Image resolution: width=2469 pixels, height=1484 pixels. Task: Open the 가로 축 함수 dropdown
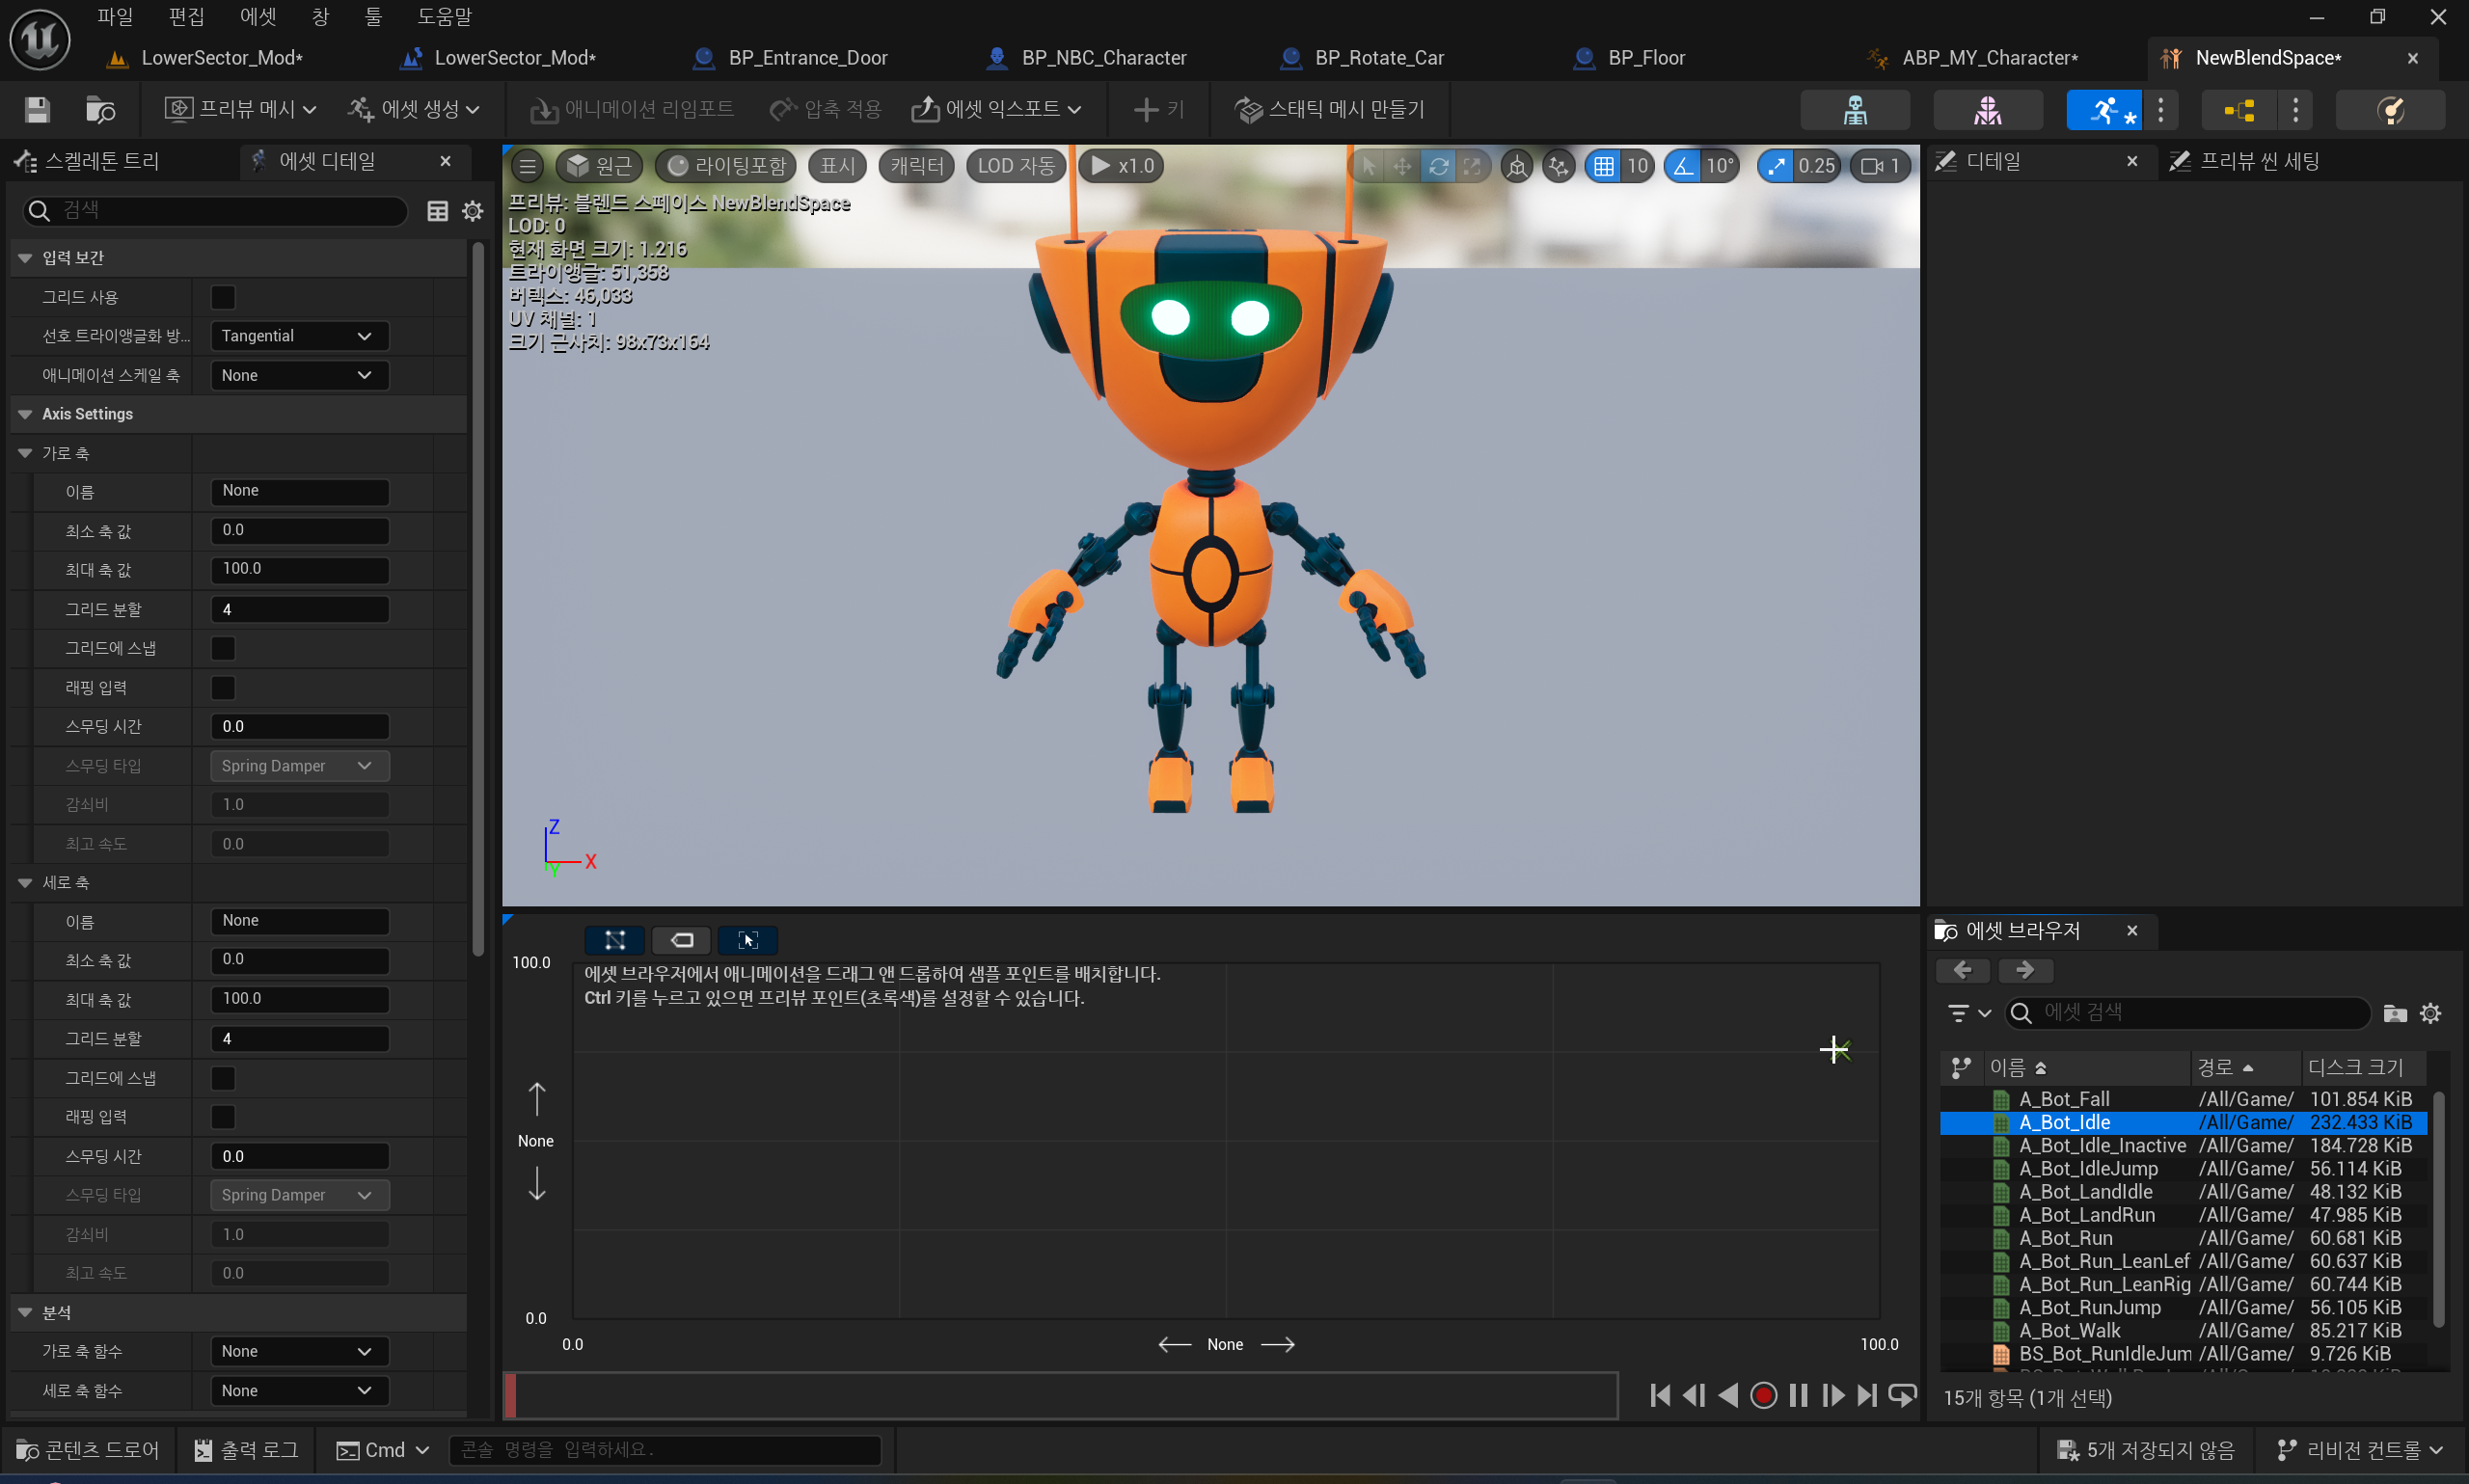point(298,1351)
